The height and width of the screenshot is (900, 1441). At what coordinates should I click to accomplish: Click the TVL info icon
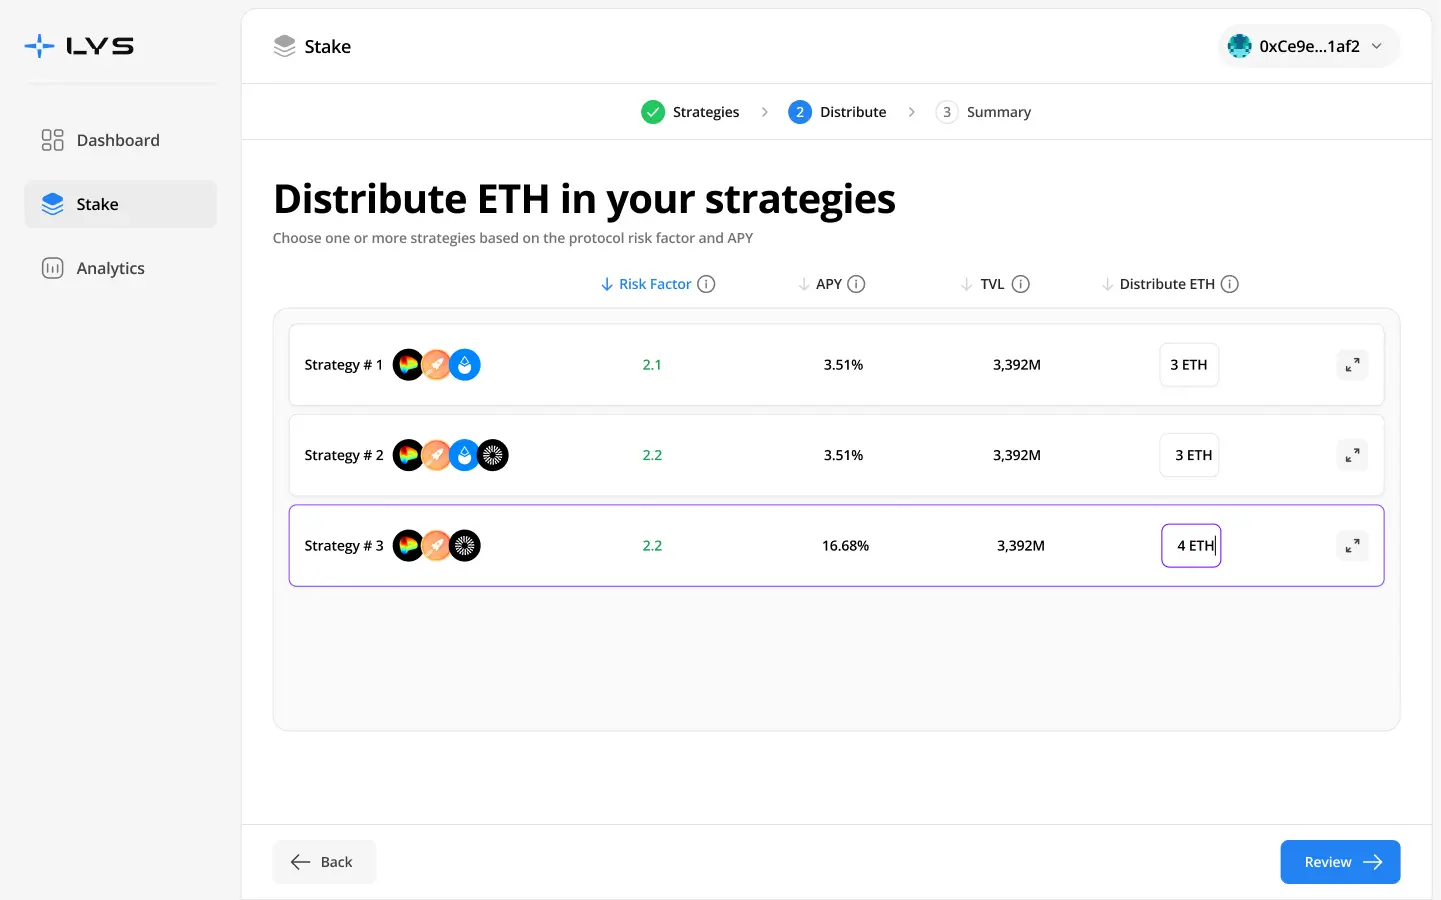tap(1020, 284)
